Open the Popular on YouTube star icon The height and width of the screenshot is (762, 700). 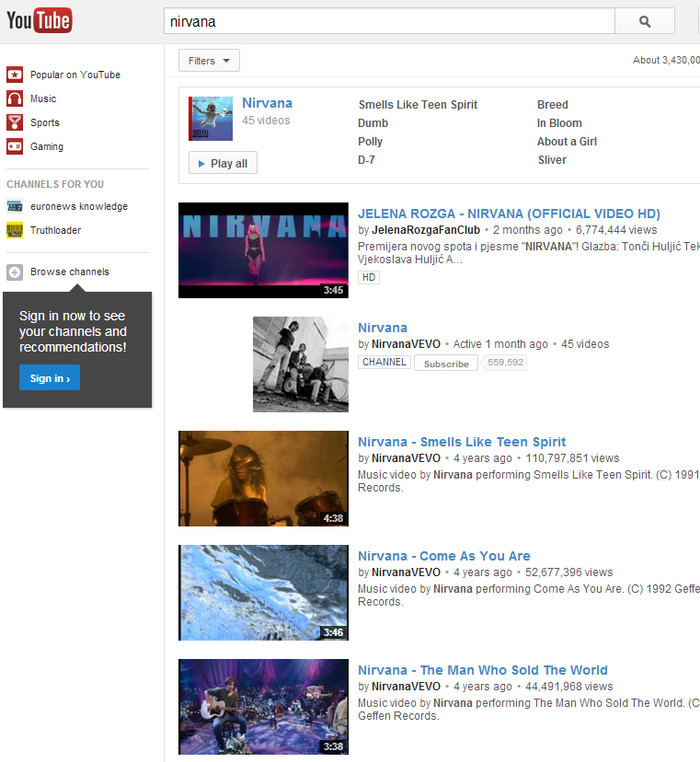pyautogui.click(x=15, y=75)
